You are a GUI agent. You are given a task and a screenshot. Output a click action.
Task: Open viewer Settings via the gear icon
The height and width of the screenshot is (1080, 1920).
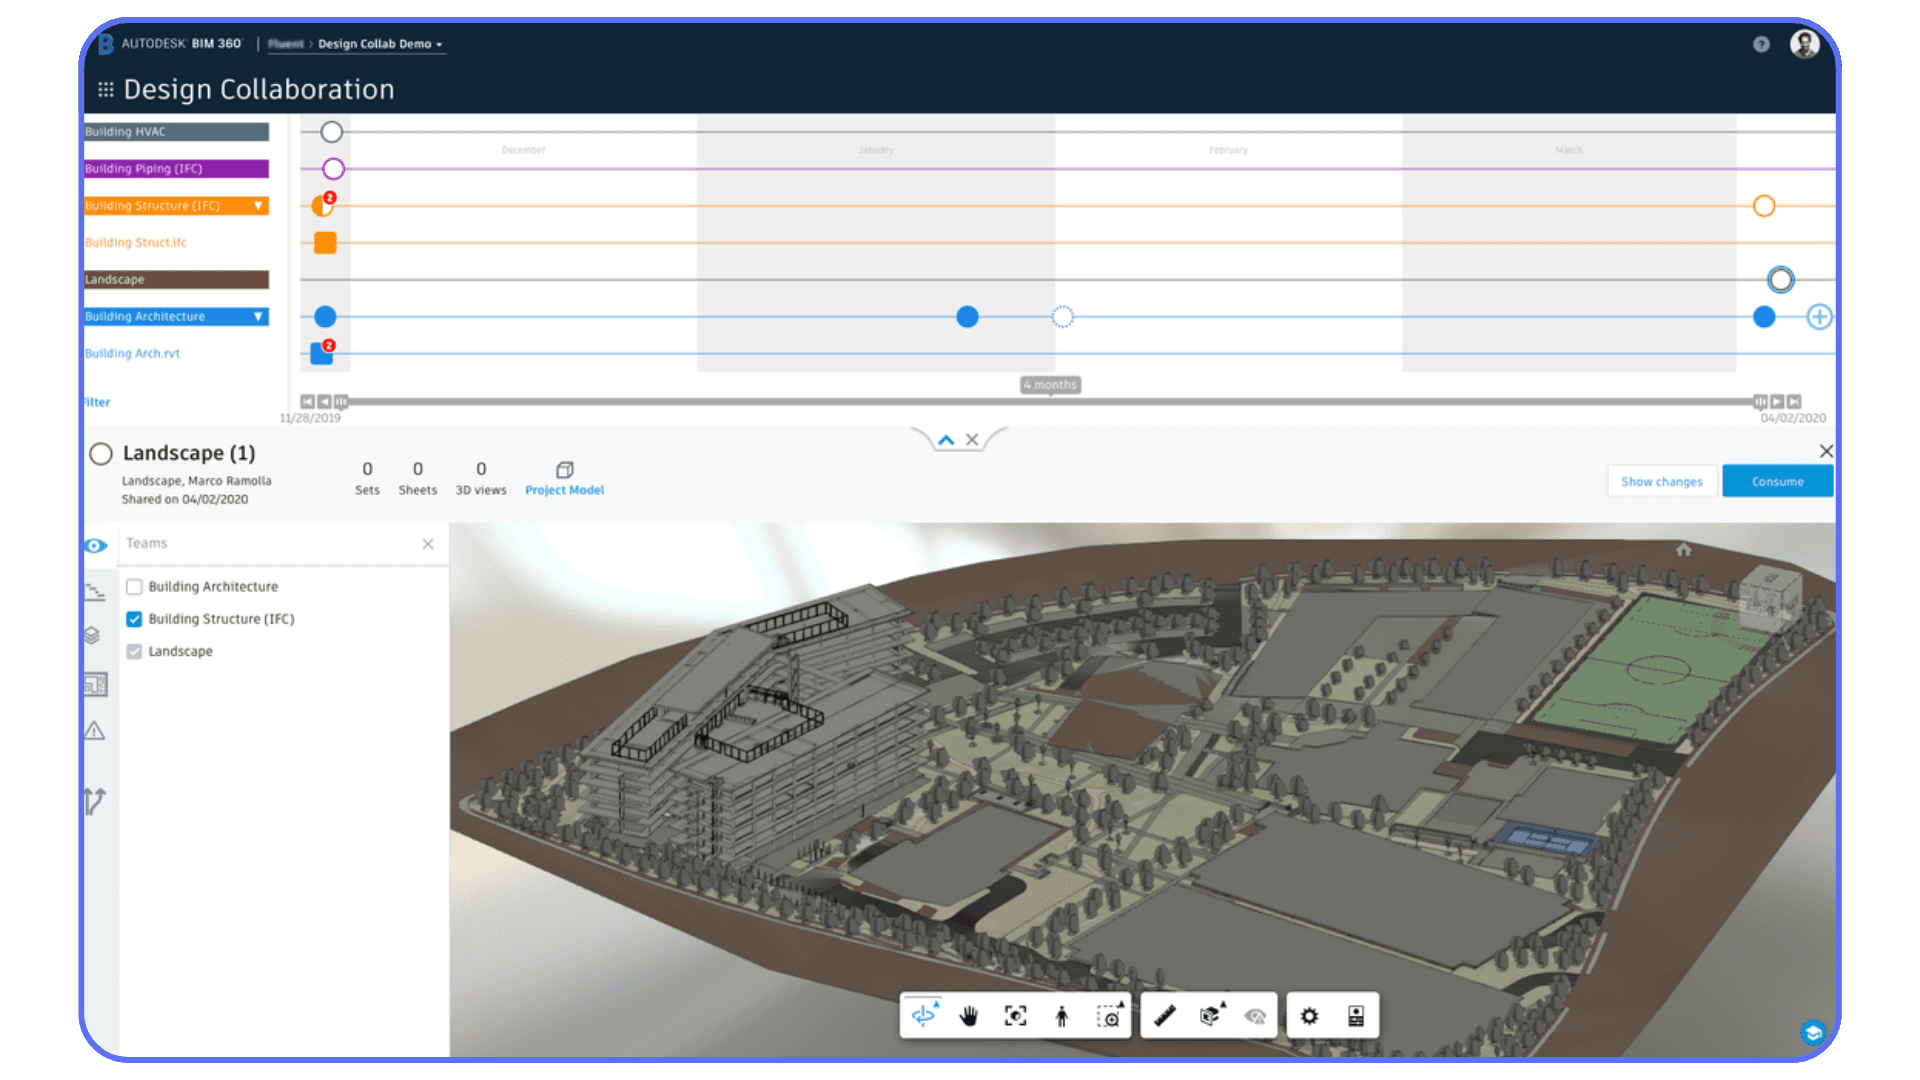pos(1310,1015)
